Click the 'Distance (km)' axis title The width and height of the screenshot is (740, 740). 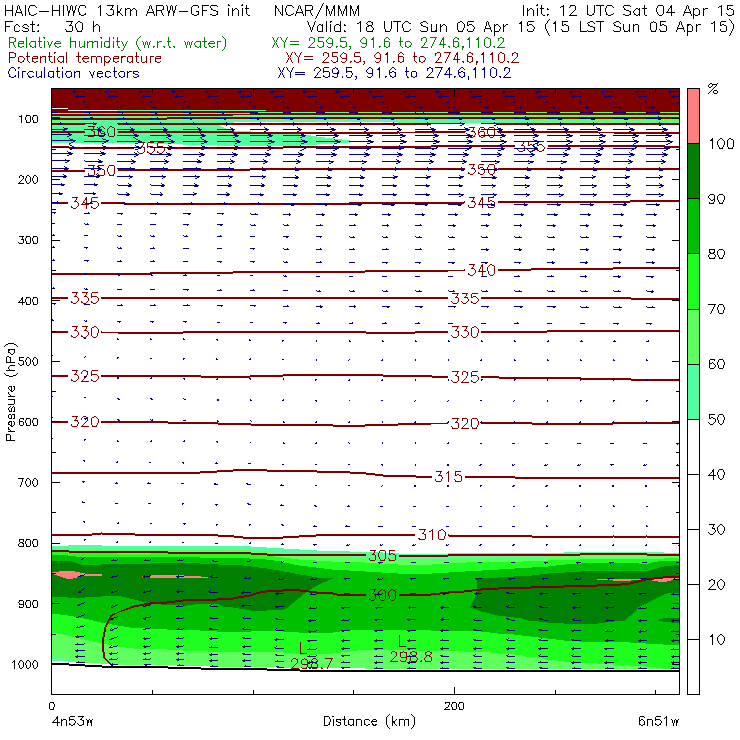[369, 722]
